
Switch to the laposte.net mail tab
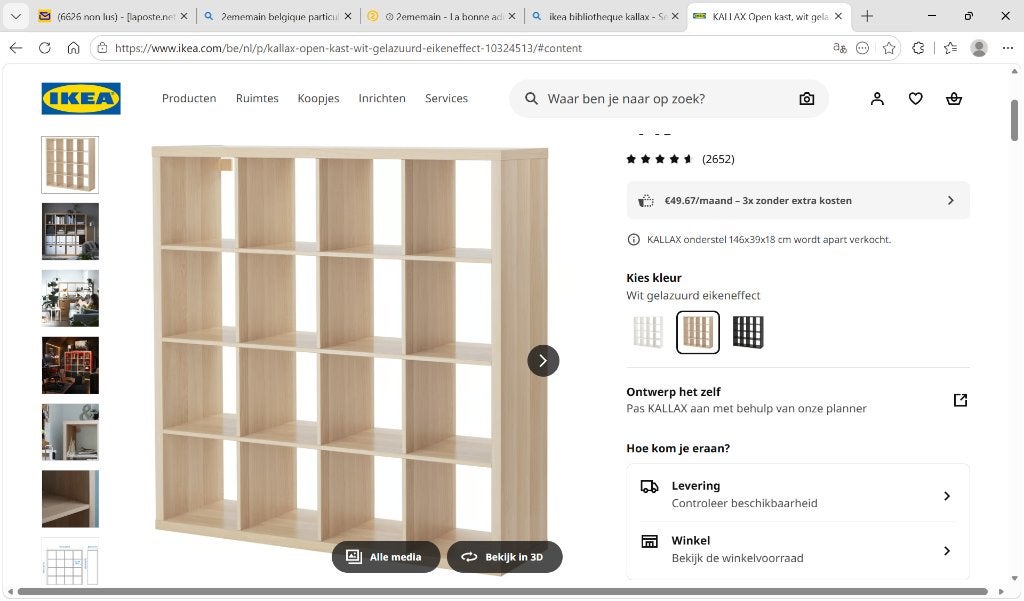coord(114,16)
